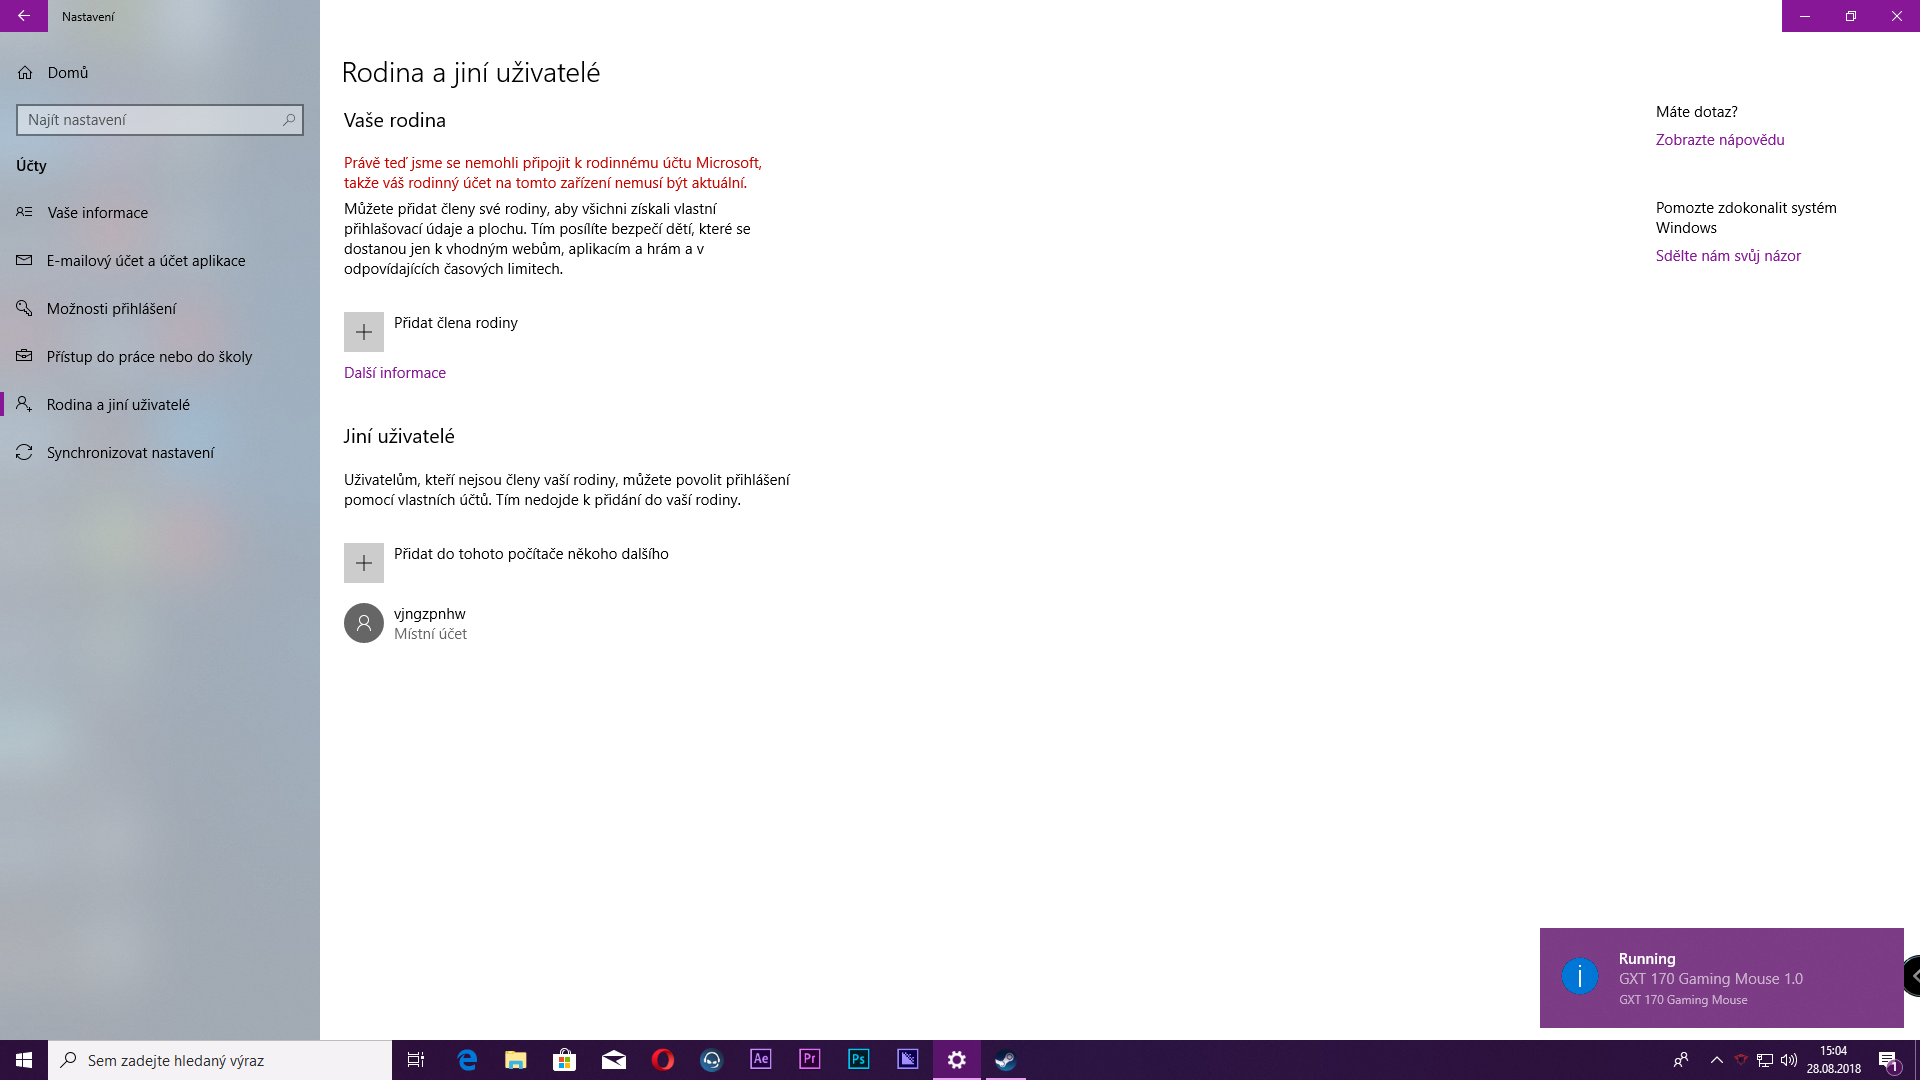Viewport: 1920px width, 1080px height.
Task: Open Domů home page
Action: [x=67, y=73]
